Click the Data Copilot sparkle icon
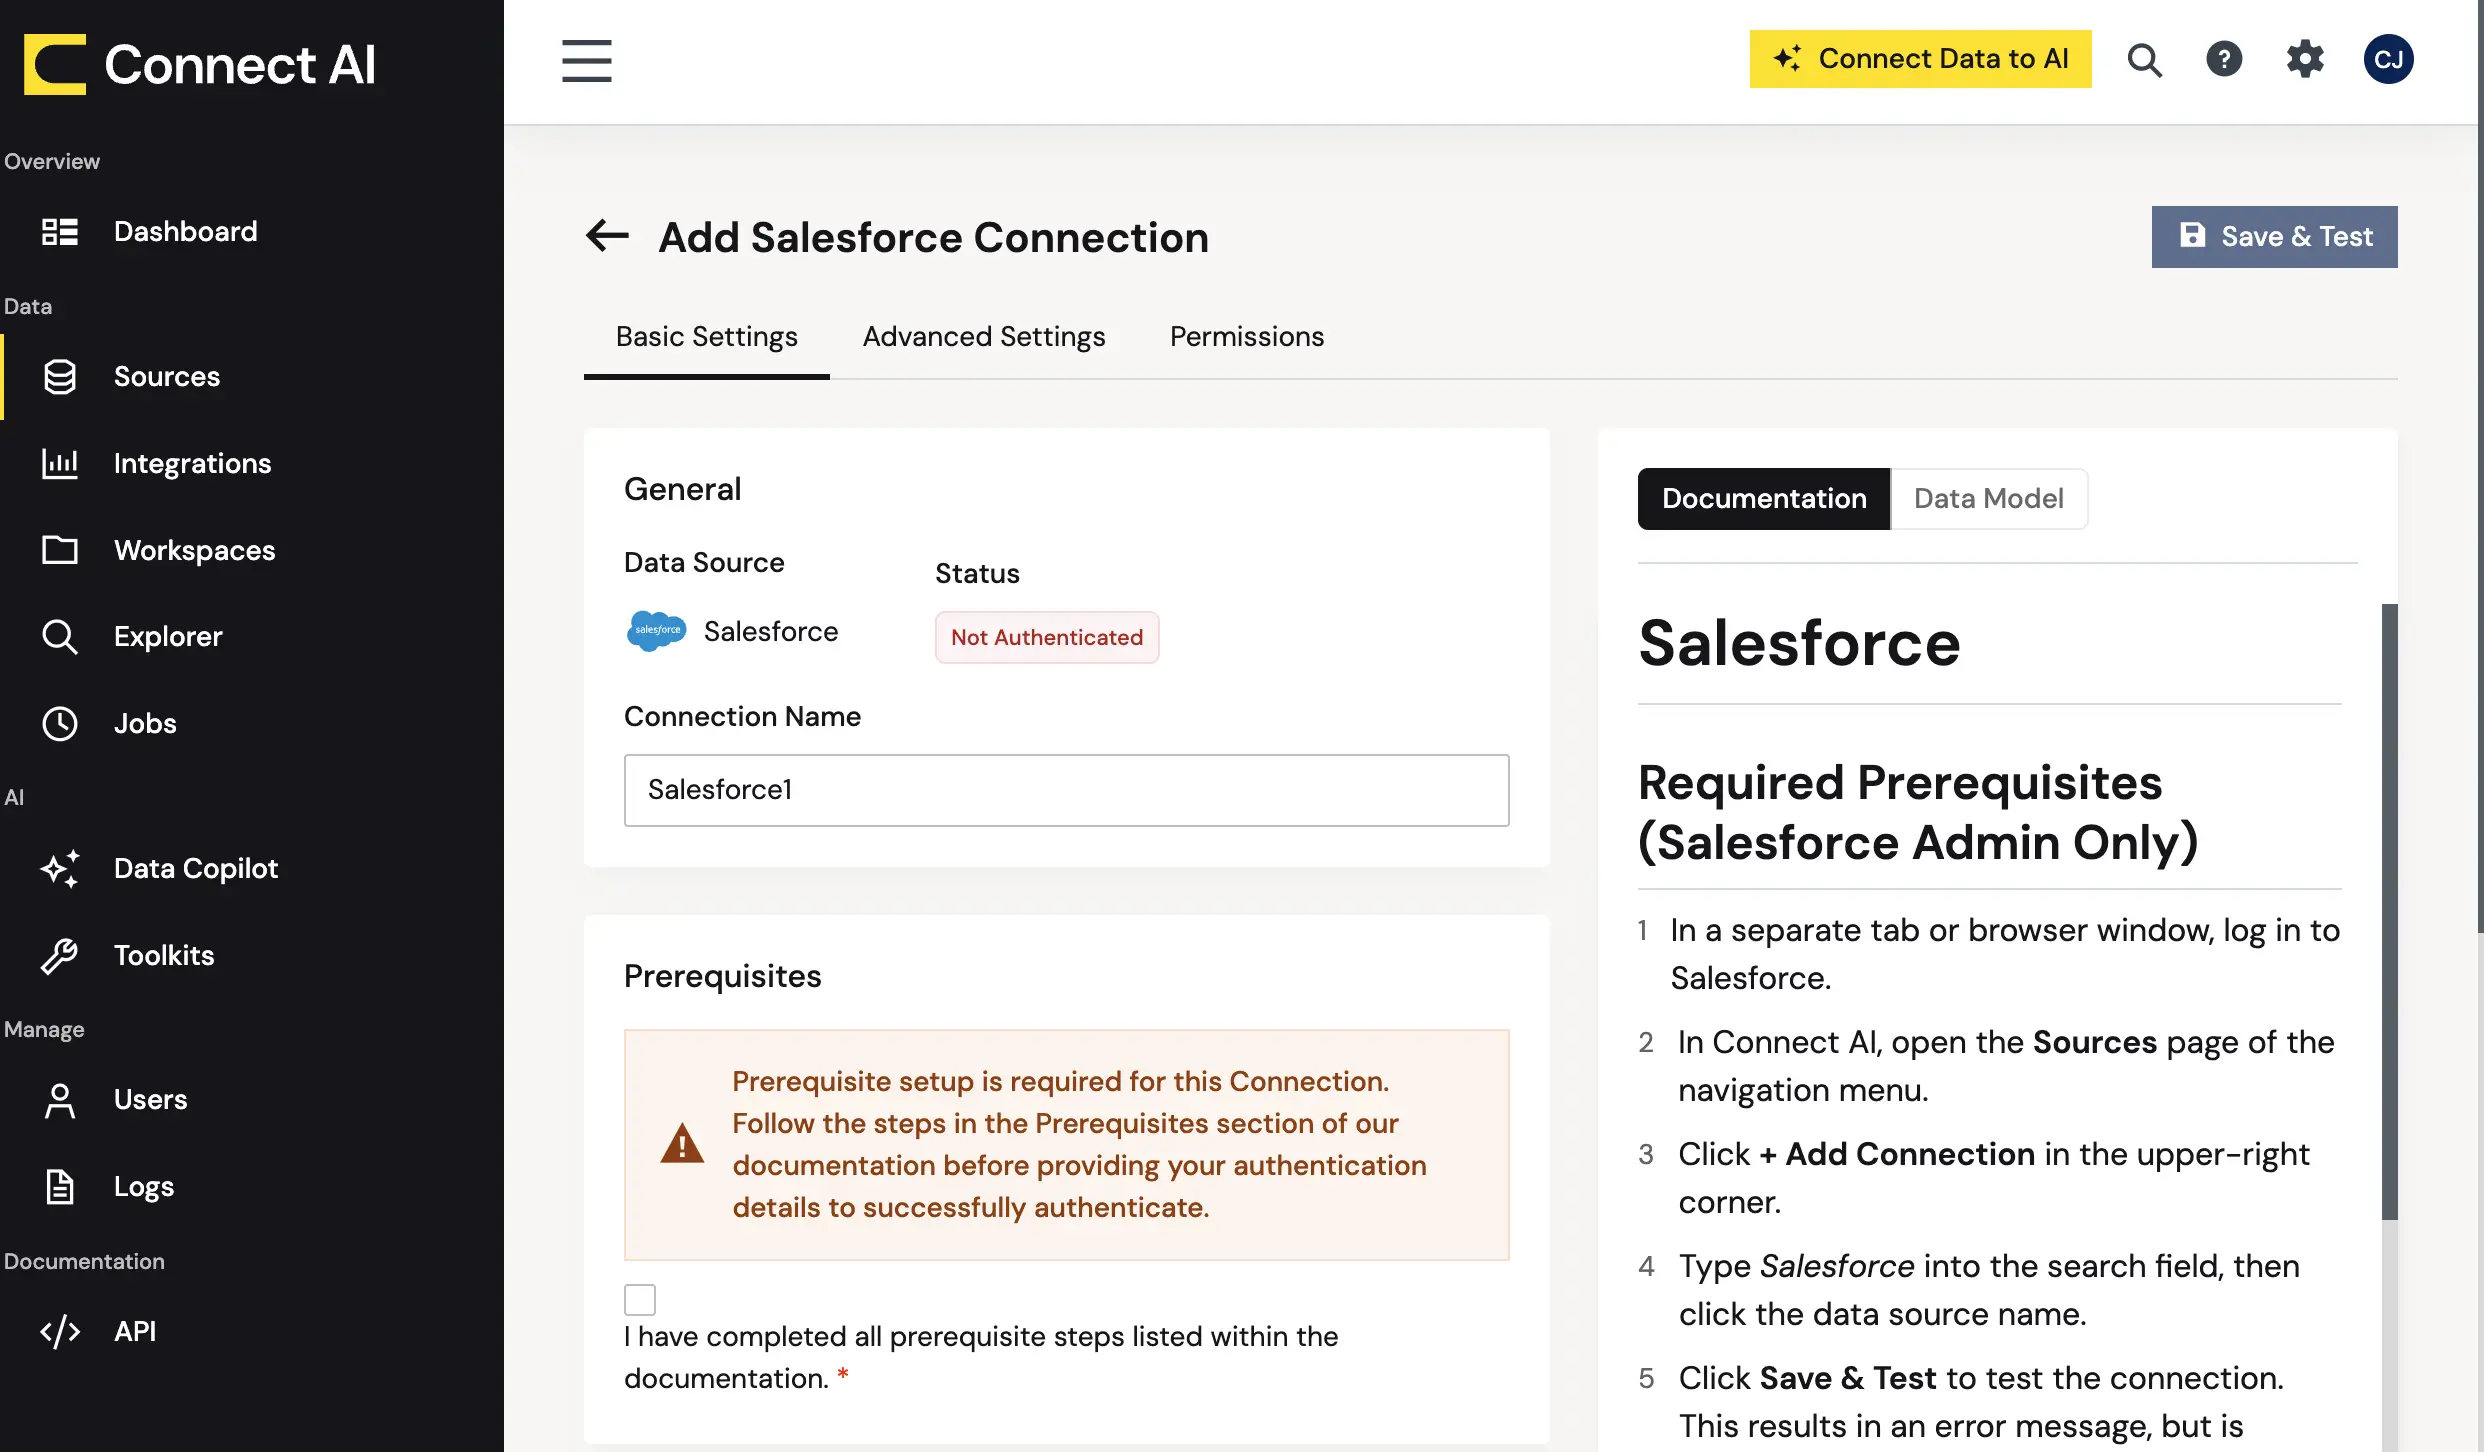 [60, 868]
